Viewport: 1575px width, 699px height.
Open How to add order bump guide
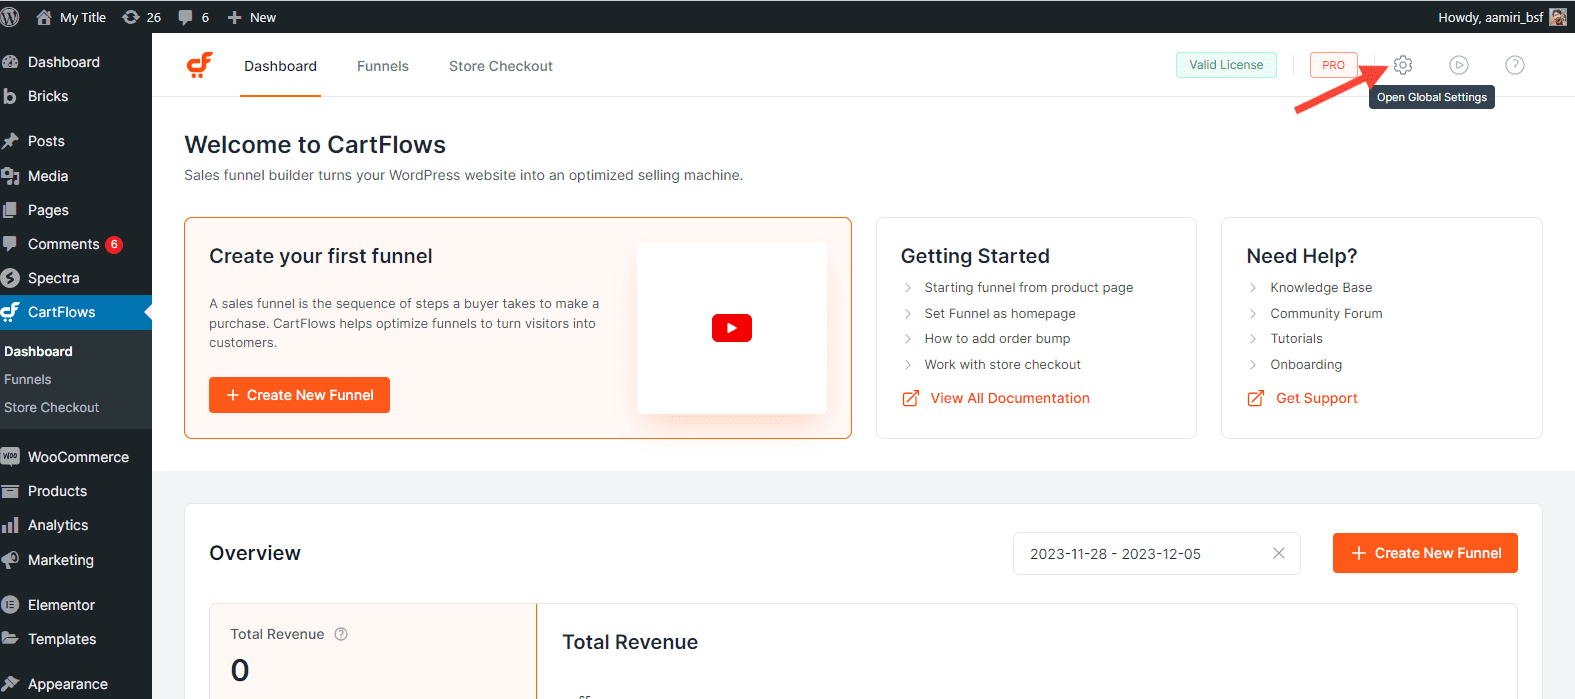pyautogui.click(x=996, y=339)
